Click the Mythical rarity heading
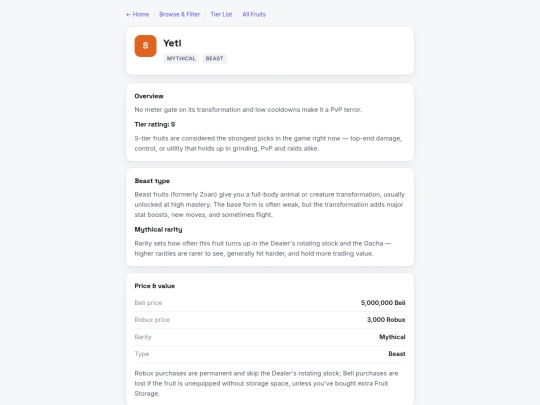 pyautogui.click(x=158, y=229)
